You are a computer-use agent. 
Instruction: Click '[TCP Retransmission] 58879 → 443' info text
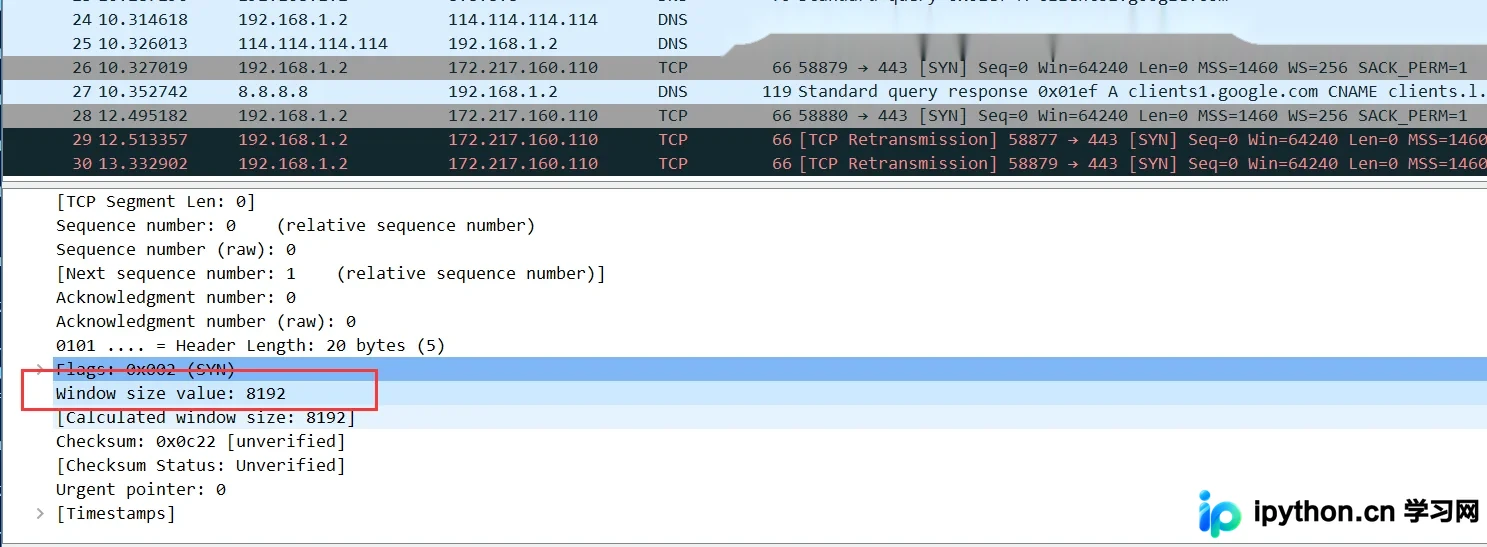pyautogui.click(x=958, y=163)
